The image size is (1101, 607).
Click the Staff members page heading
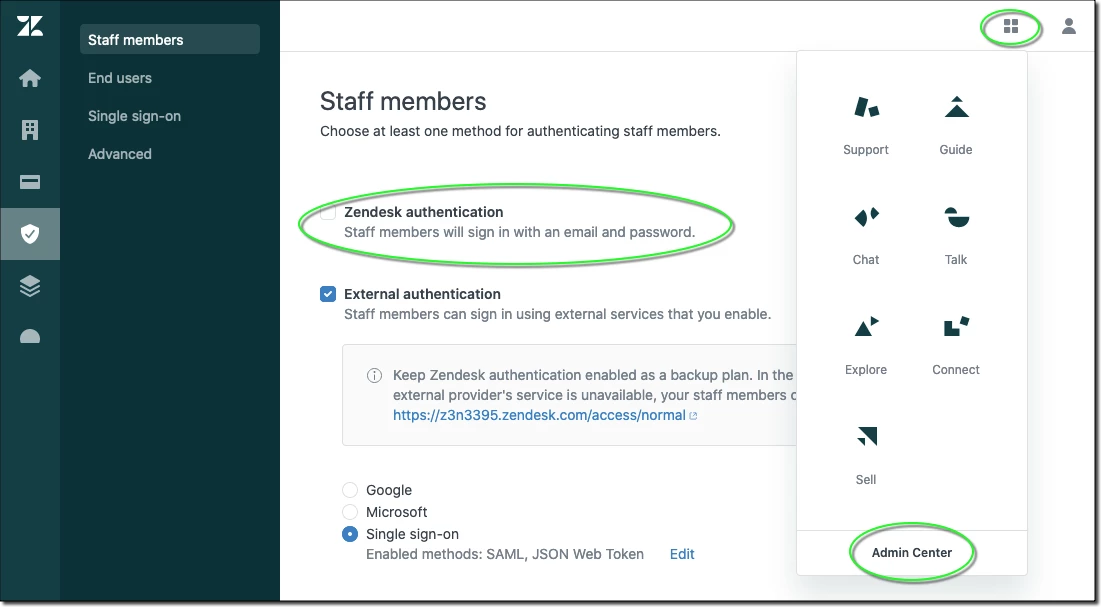click(x=403, y=101)
